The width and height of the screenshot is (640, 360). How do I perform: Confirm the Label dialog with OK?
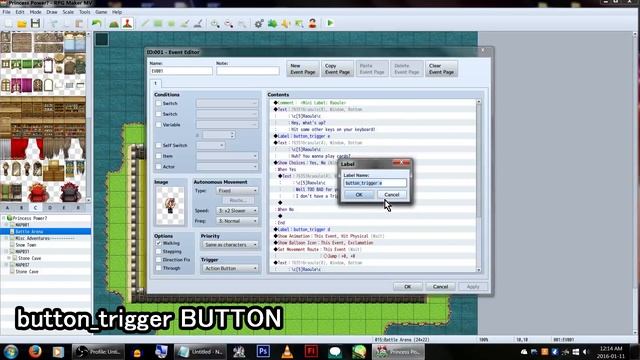click(359, 195)
